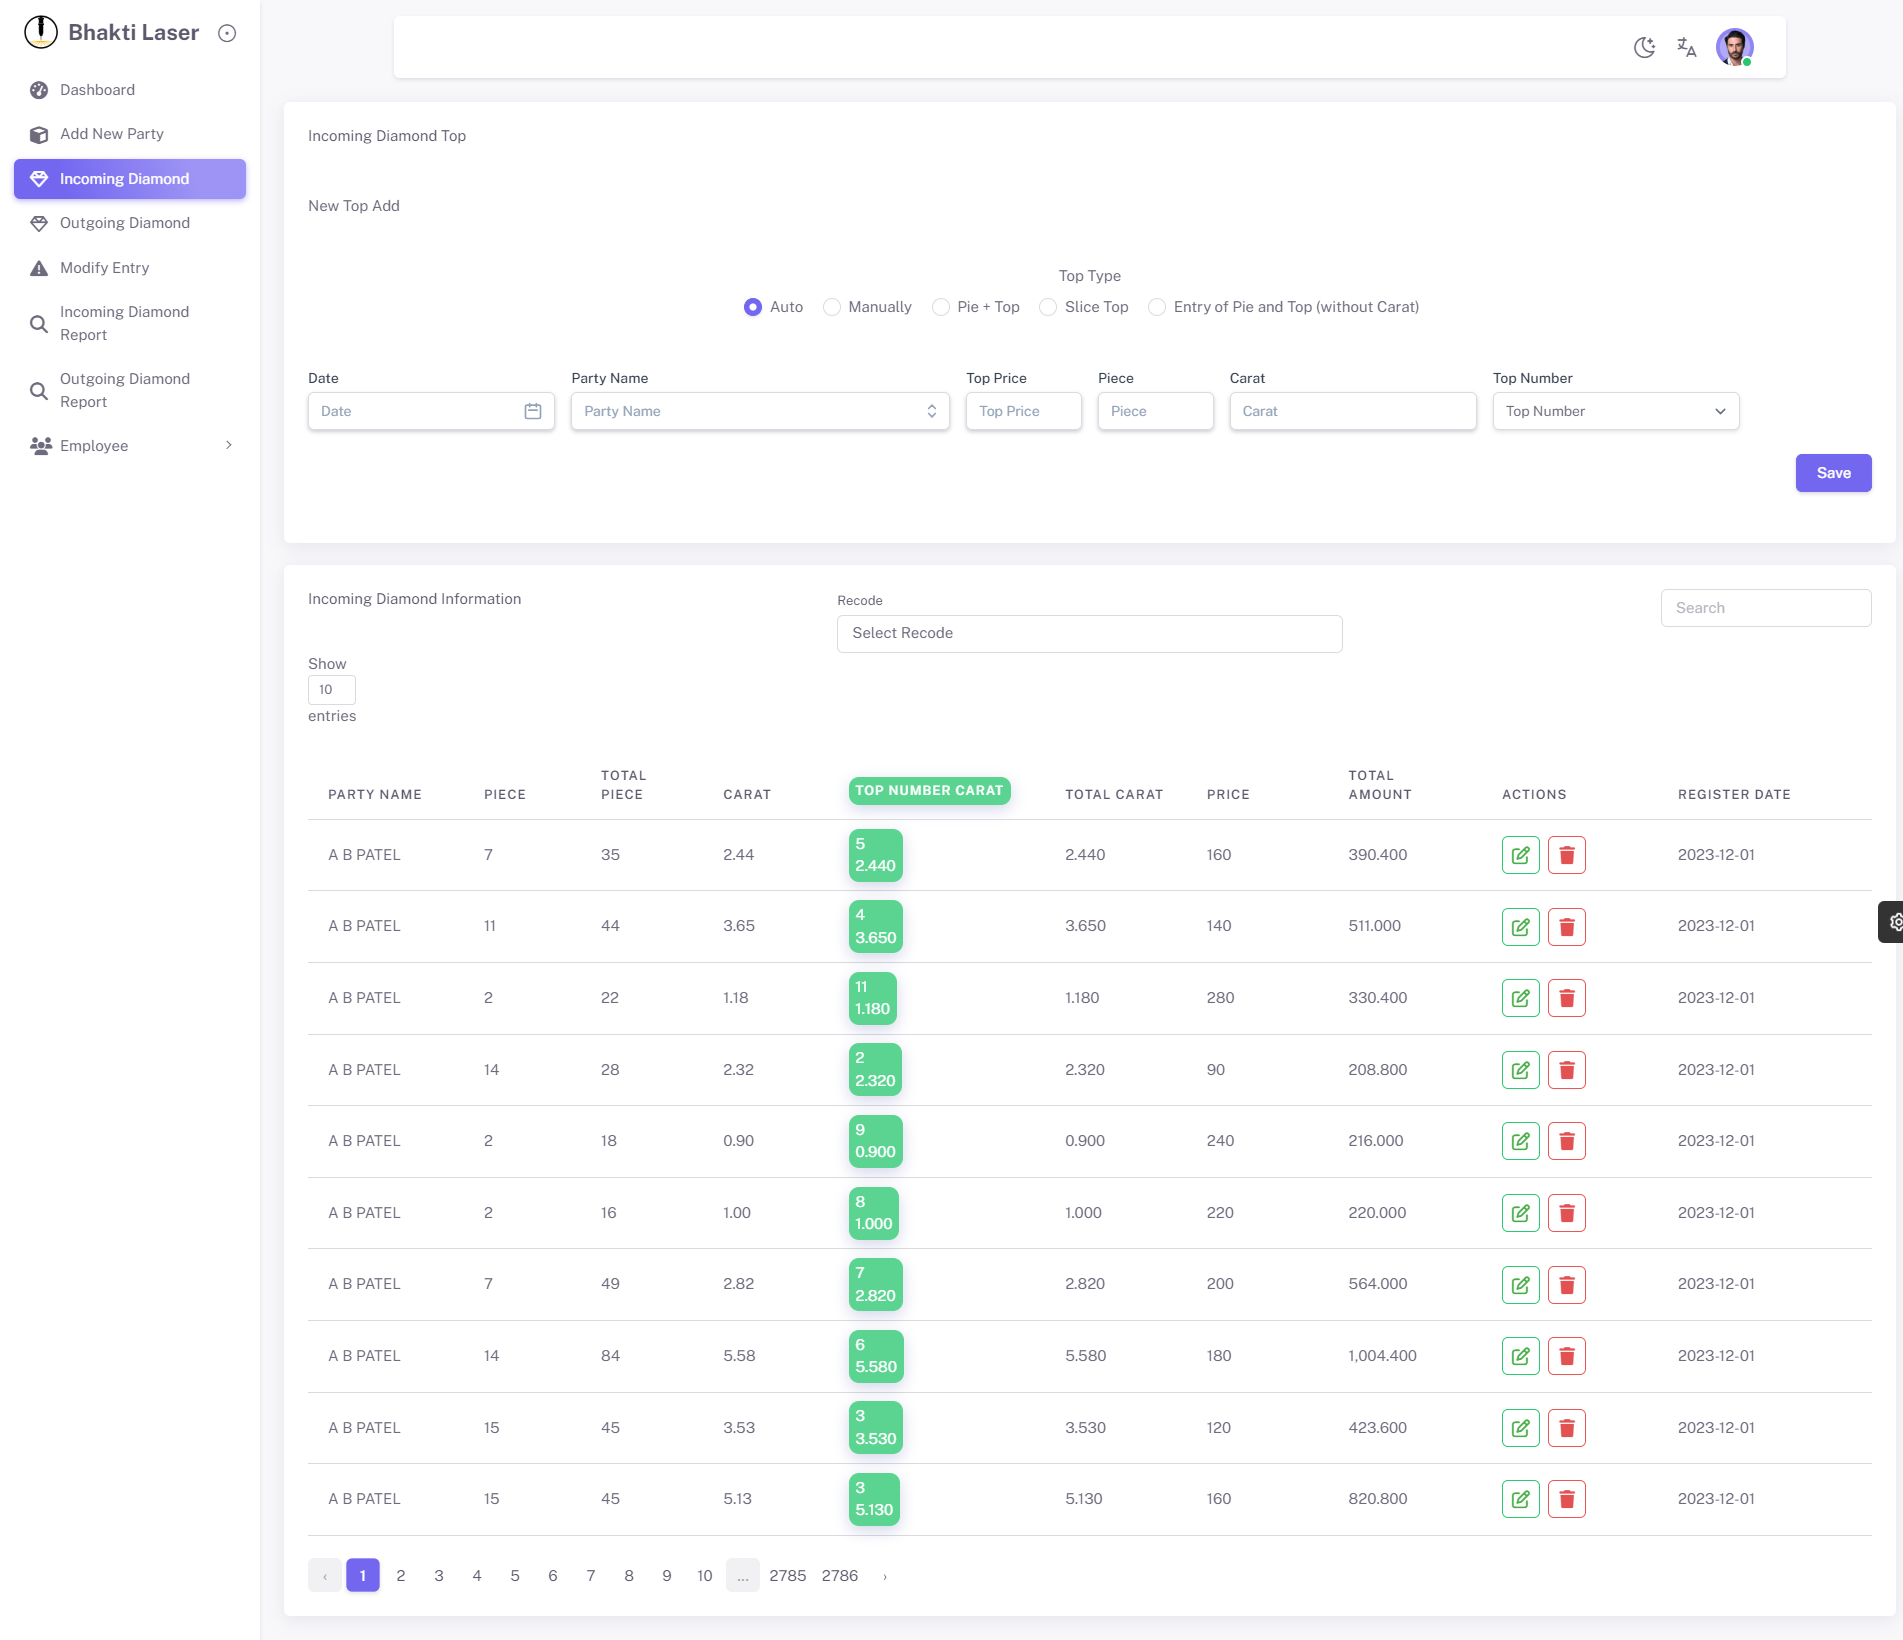The height and width of the screenshot is (1640, 1903).
Task: Open the language translate icon
Action: (1687, 47)
